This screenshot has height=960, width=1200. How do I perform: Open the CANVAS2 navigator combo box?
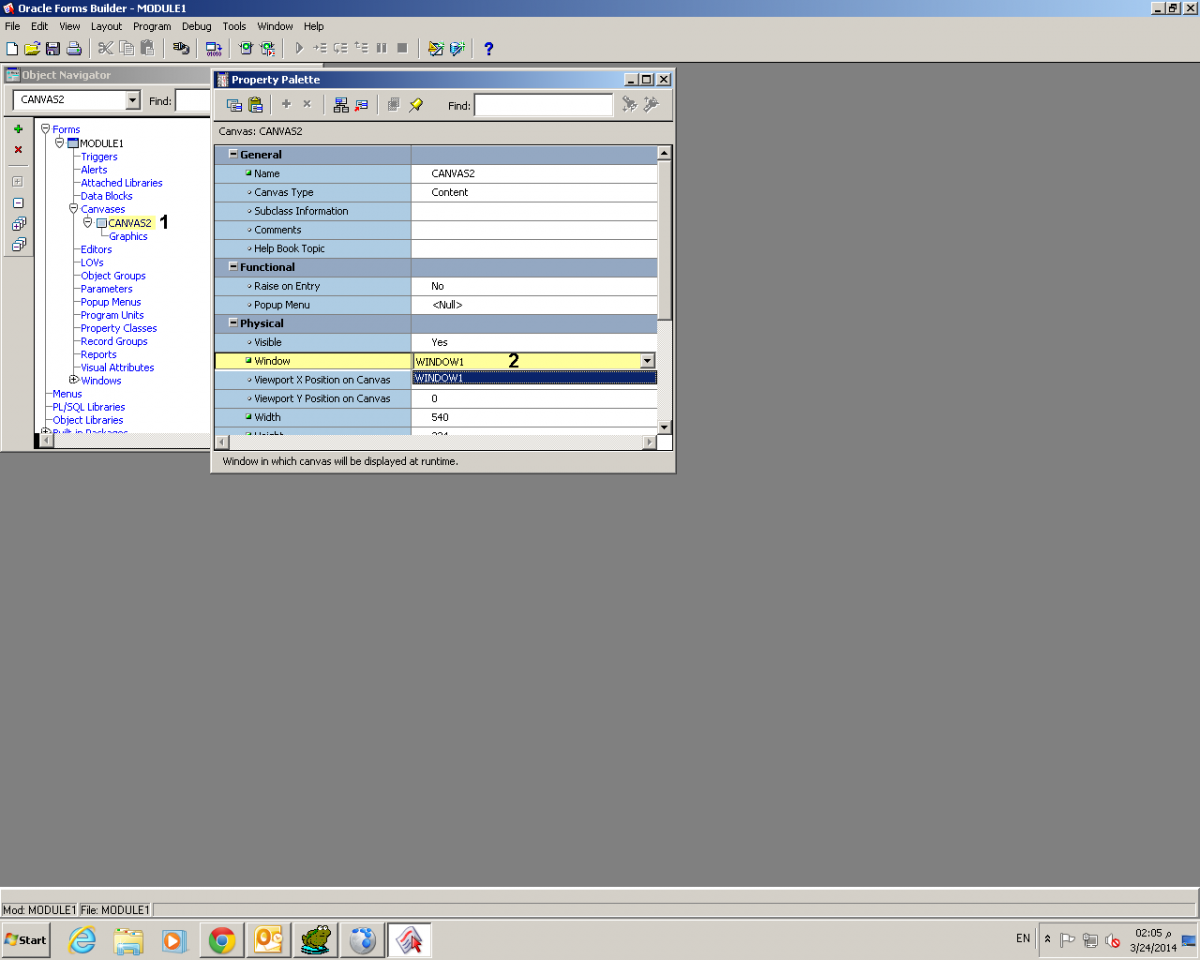point(133,100)
